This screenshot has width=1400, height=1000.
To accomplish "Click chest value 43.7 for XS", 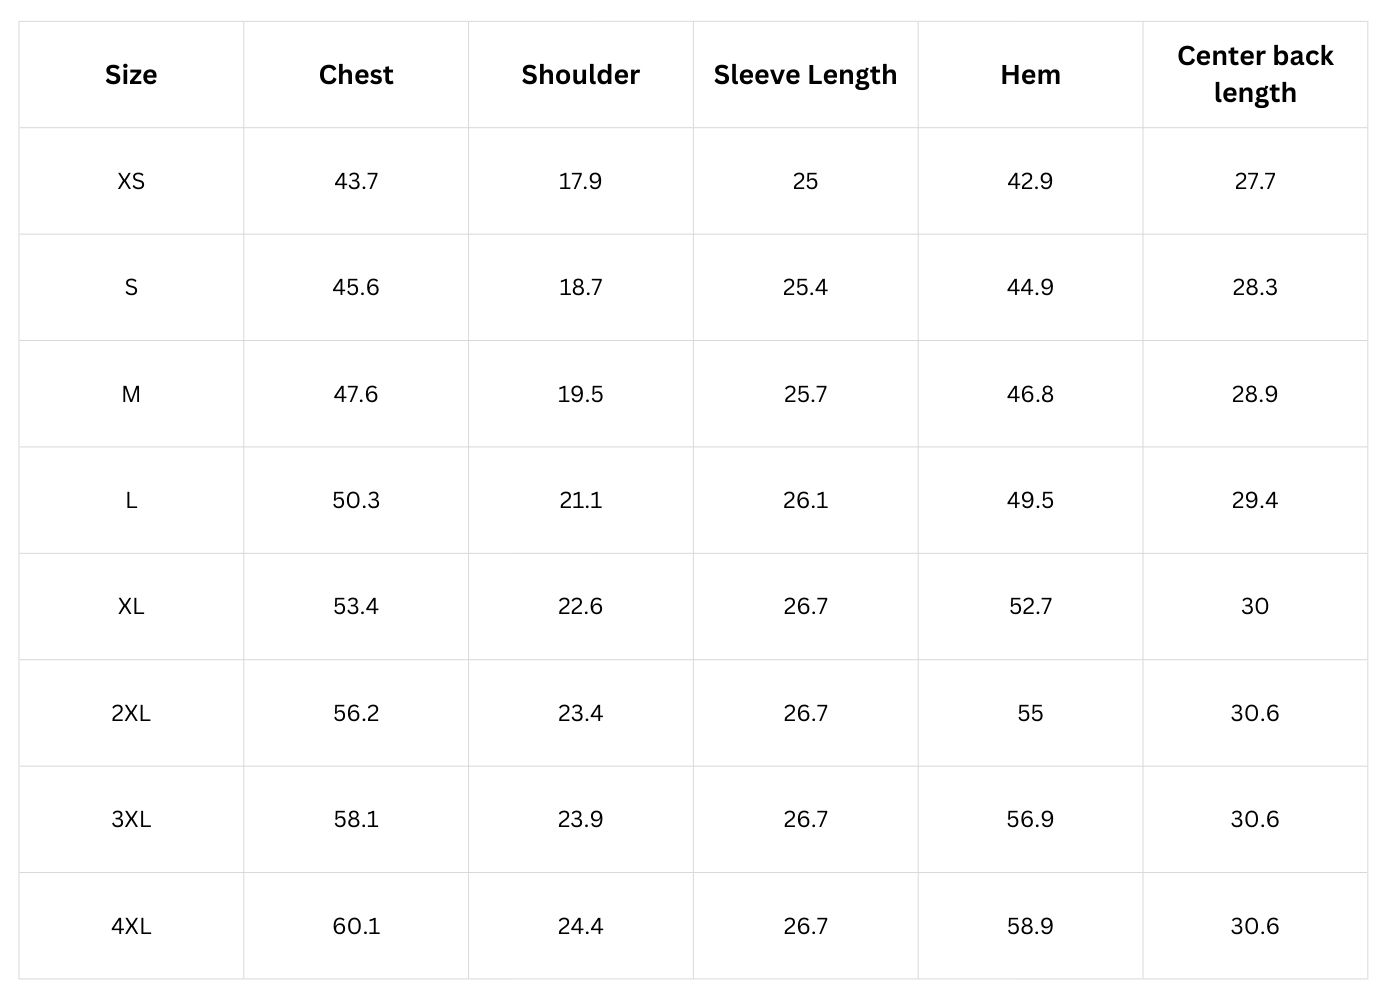I will click(356, 181).
